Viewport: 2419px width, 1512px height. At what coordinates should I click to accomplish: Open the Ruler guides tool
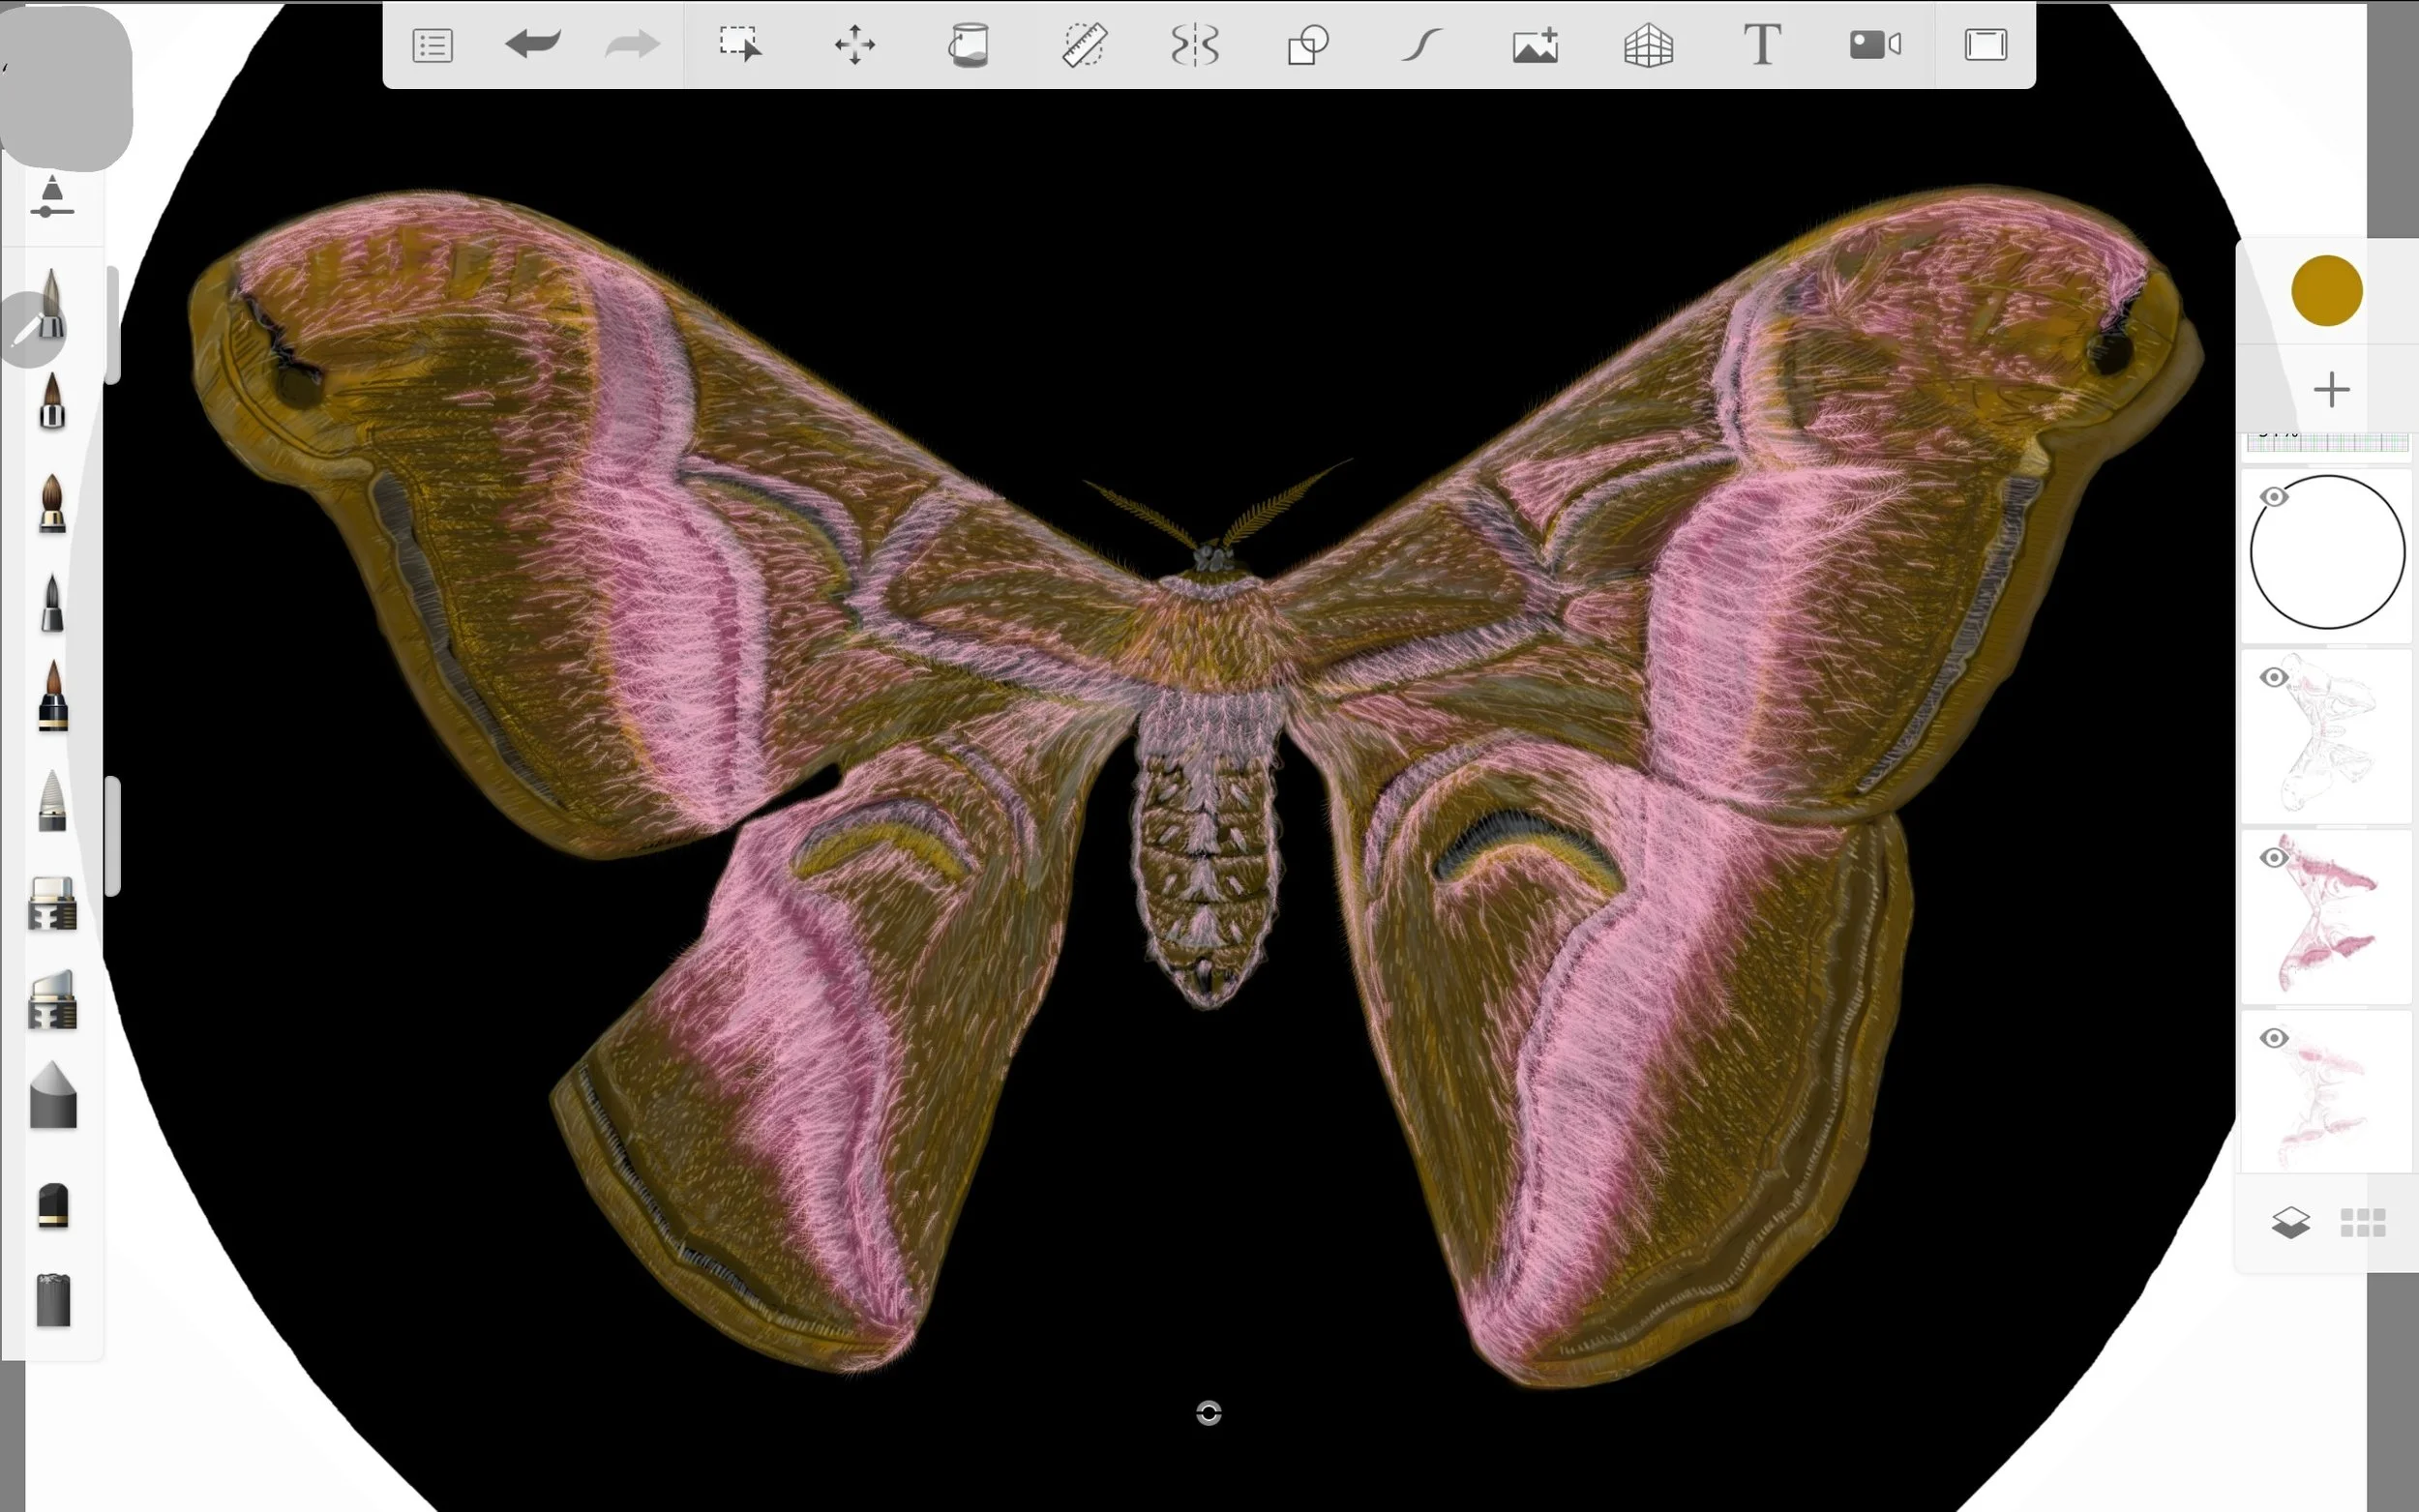click(1083, 46)
